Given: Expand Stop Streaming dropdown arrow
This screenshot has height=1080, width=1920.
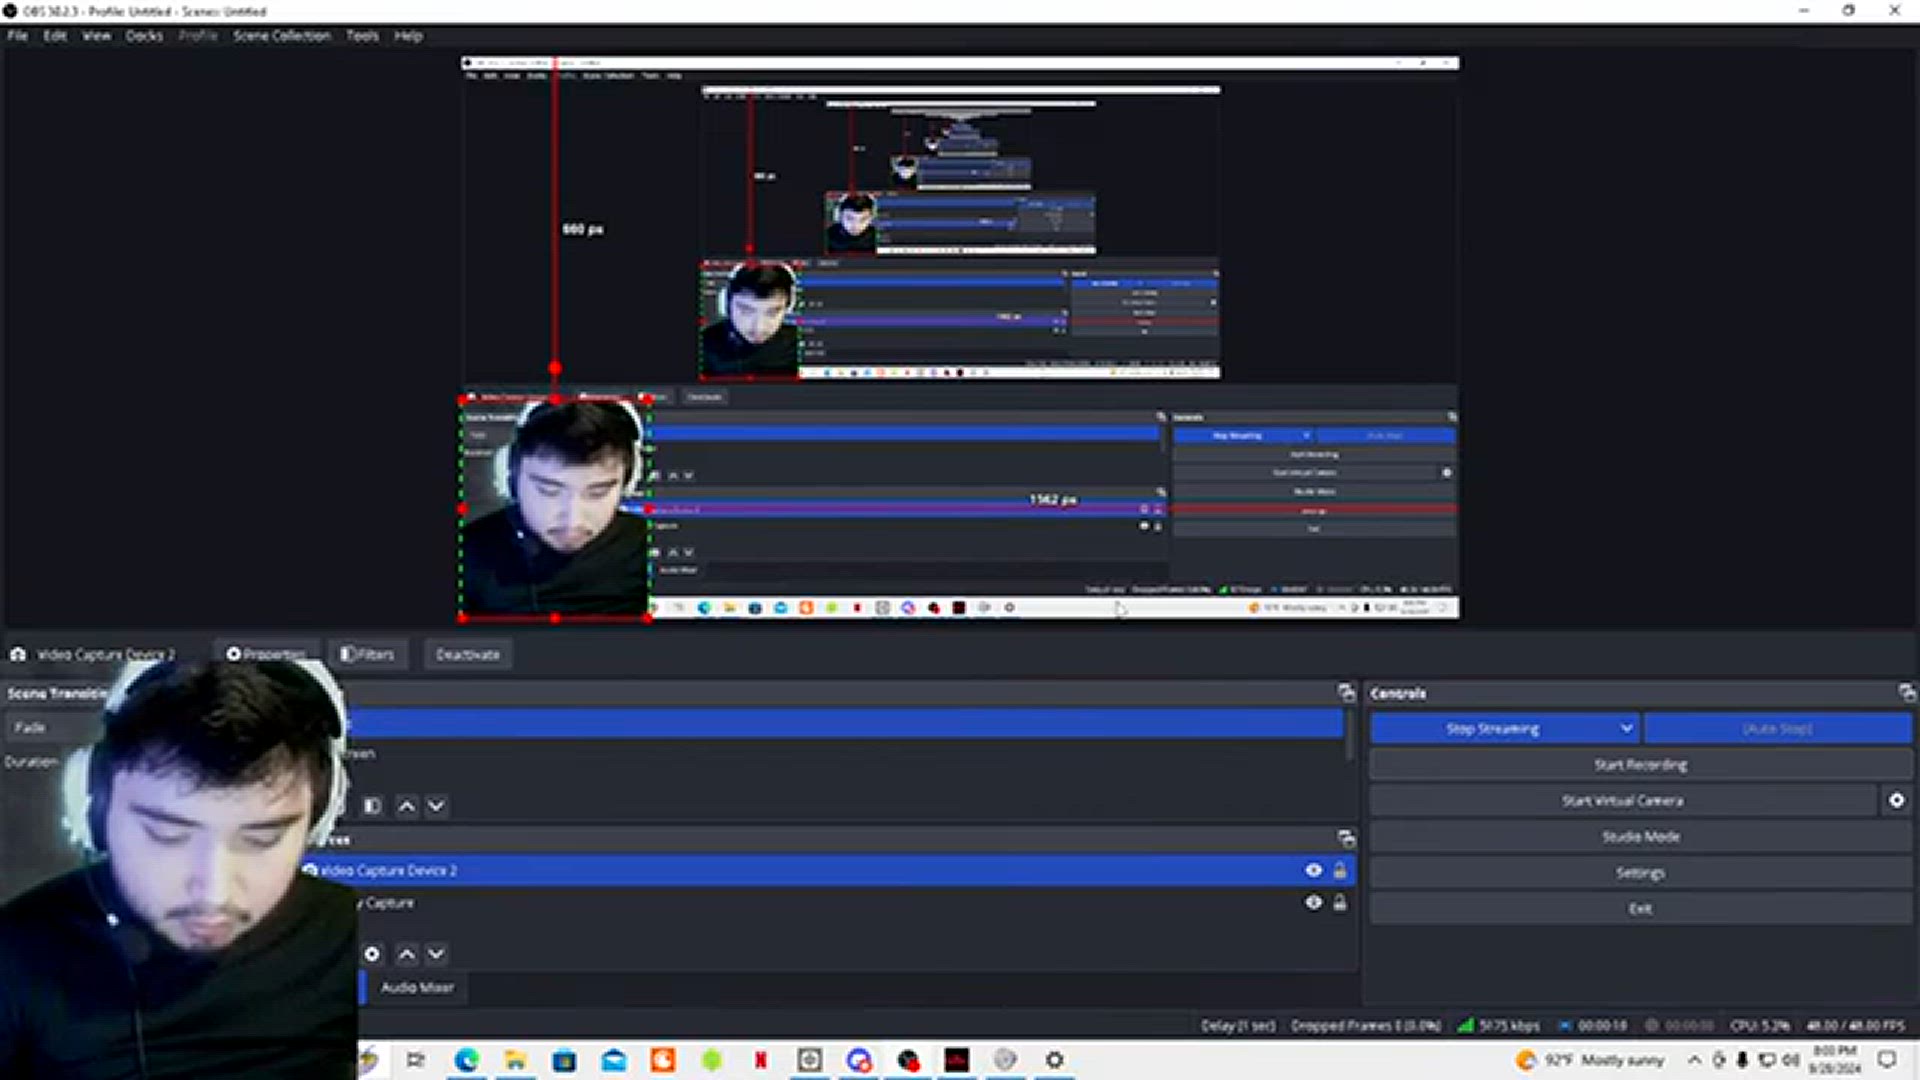Looking at the screenshot, I should (1626, 728).
